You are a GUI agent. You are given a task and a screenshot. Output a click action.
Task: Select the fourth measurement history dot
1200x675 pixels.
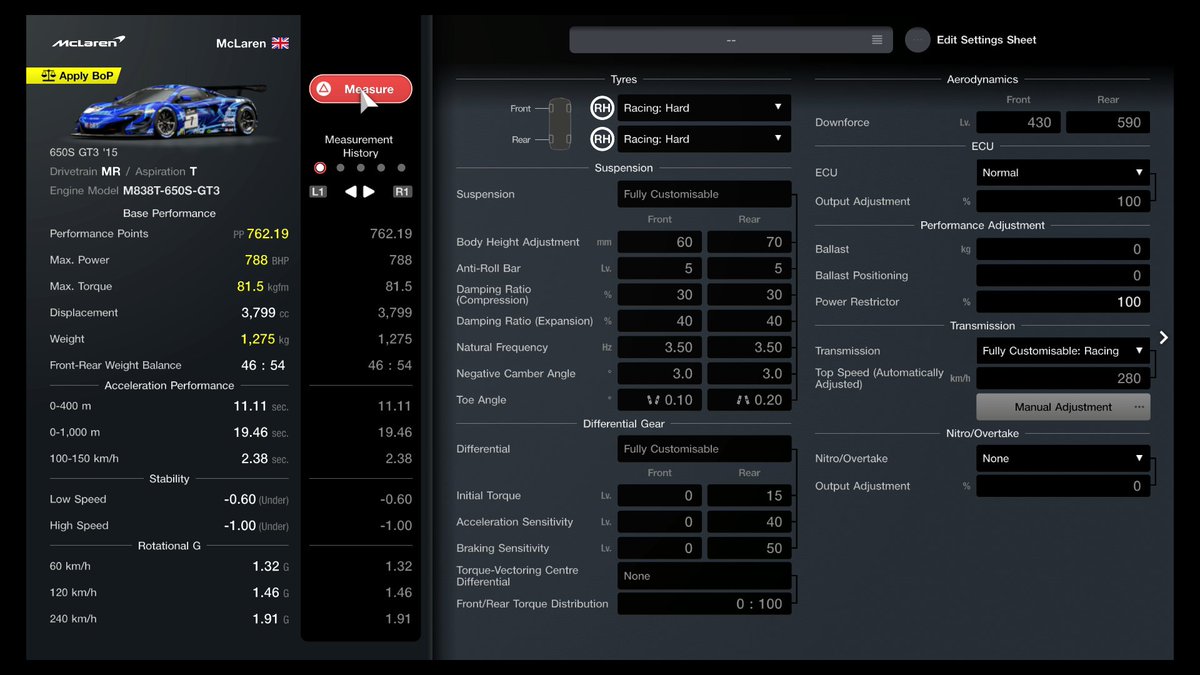381,168
